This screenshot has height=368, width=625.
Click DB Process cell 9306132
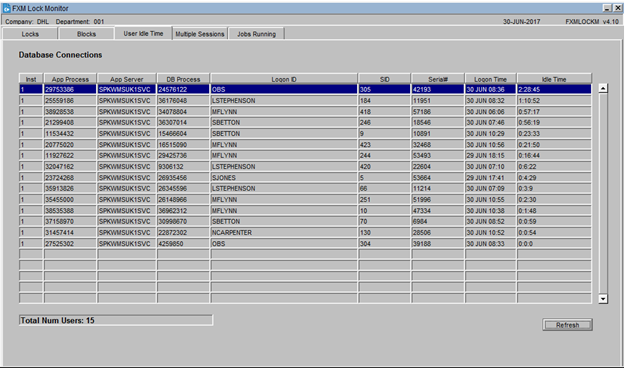(x=183, y=167)
